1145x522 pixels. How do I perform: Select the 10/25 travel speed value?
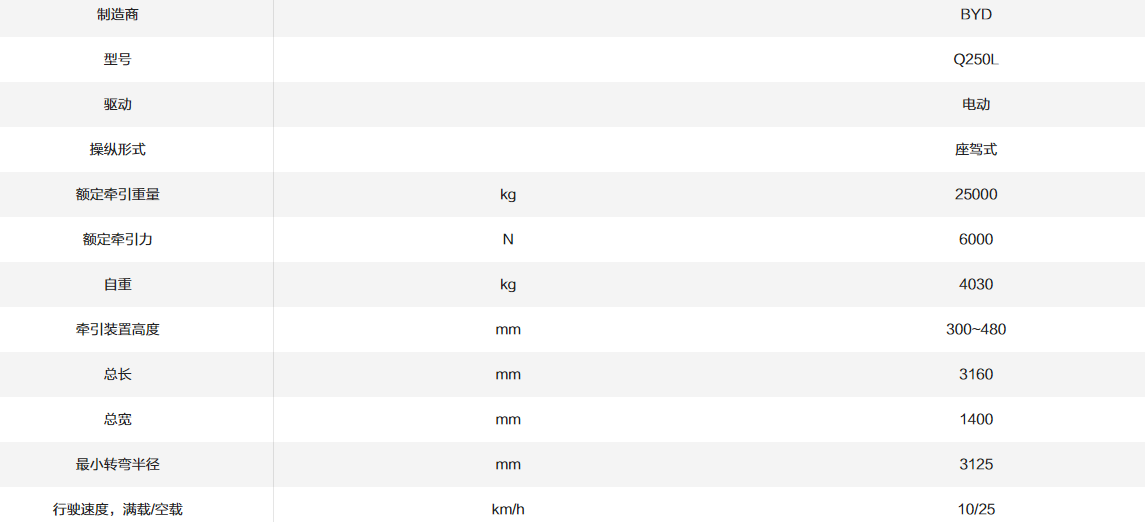pyautogui.click(x=975, y=510)
